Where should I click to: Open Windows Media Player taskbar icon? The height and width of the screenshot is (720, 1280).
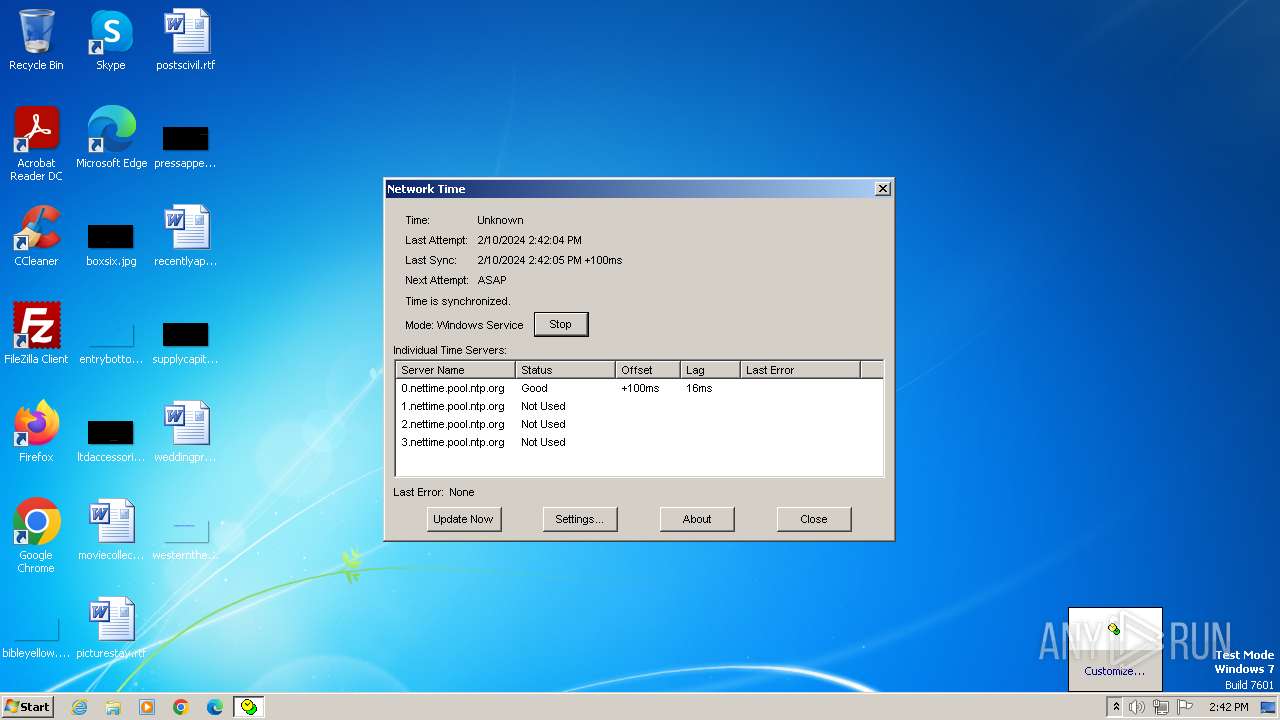(147, 707)
